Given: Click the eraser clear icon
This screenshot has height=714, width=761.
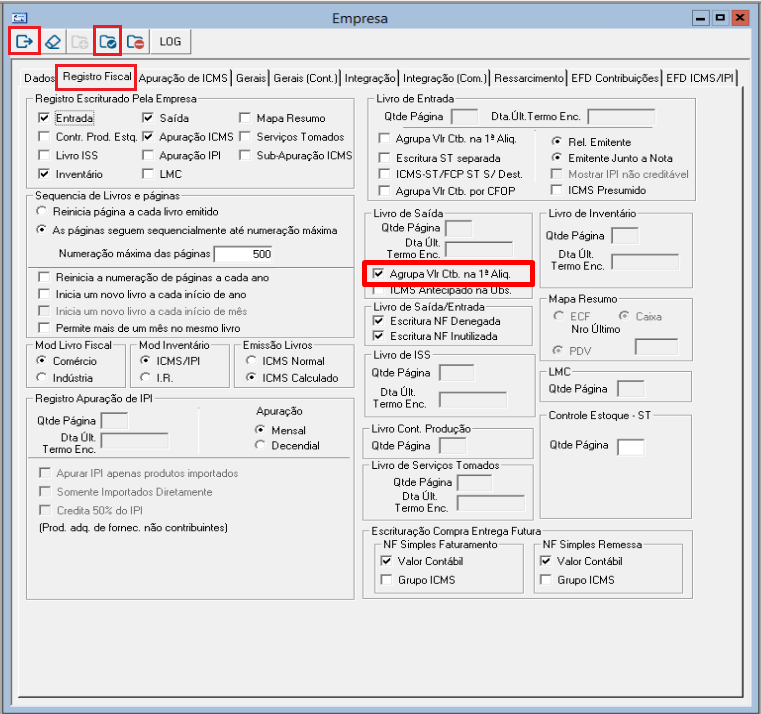Looking at the screenshot, I should click(52, 42).
